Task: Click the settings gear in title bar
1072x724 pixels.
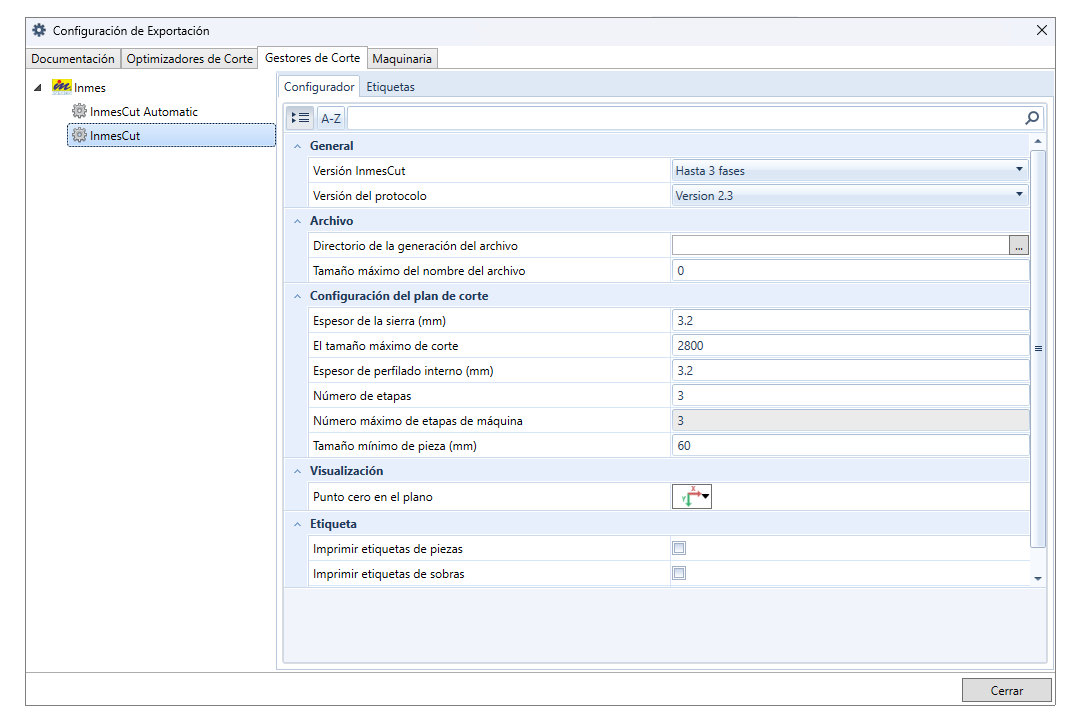Action: tap(39, 30)
